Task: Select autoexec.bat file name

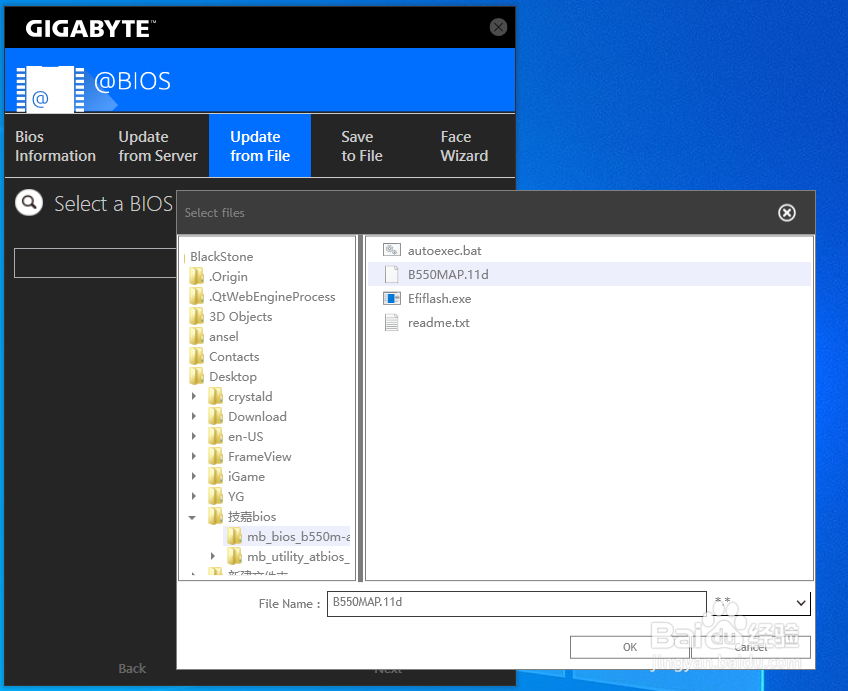Action: [445, 250]
